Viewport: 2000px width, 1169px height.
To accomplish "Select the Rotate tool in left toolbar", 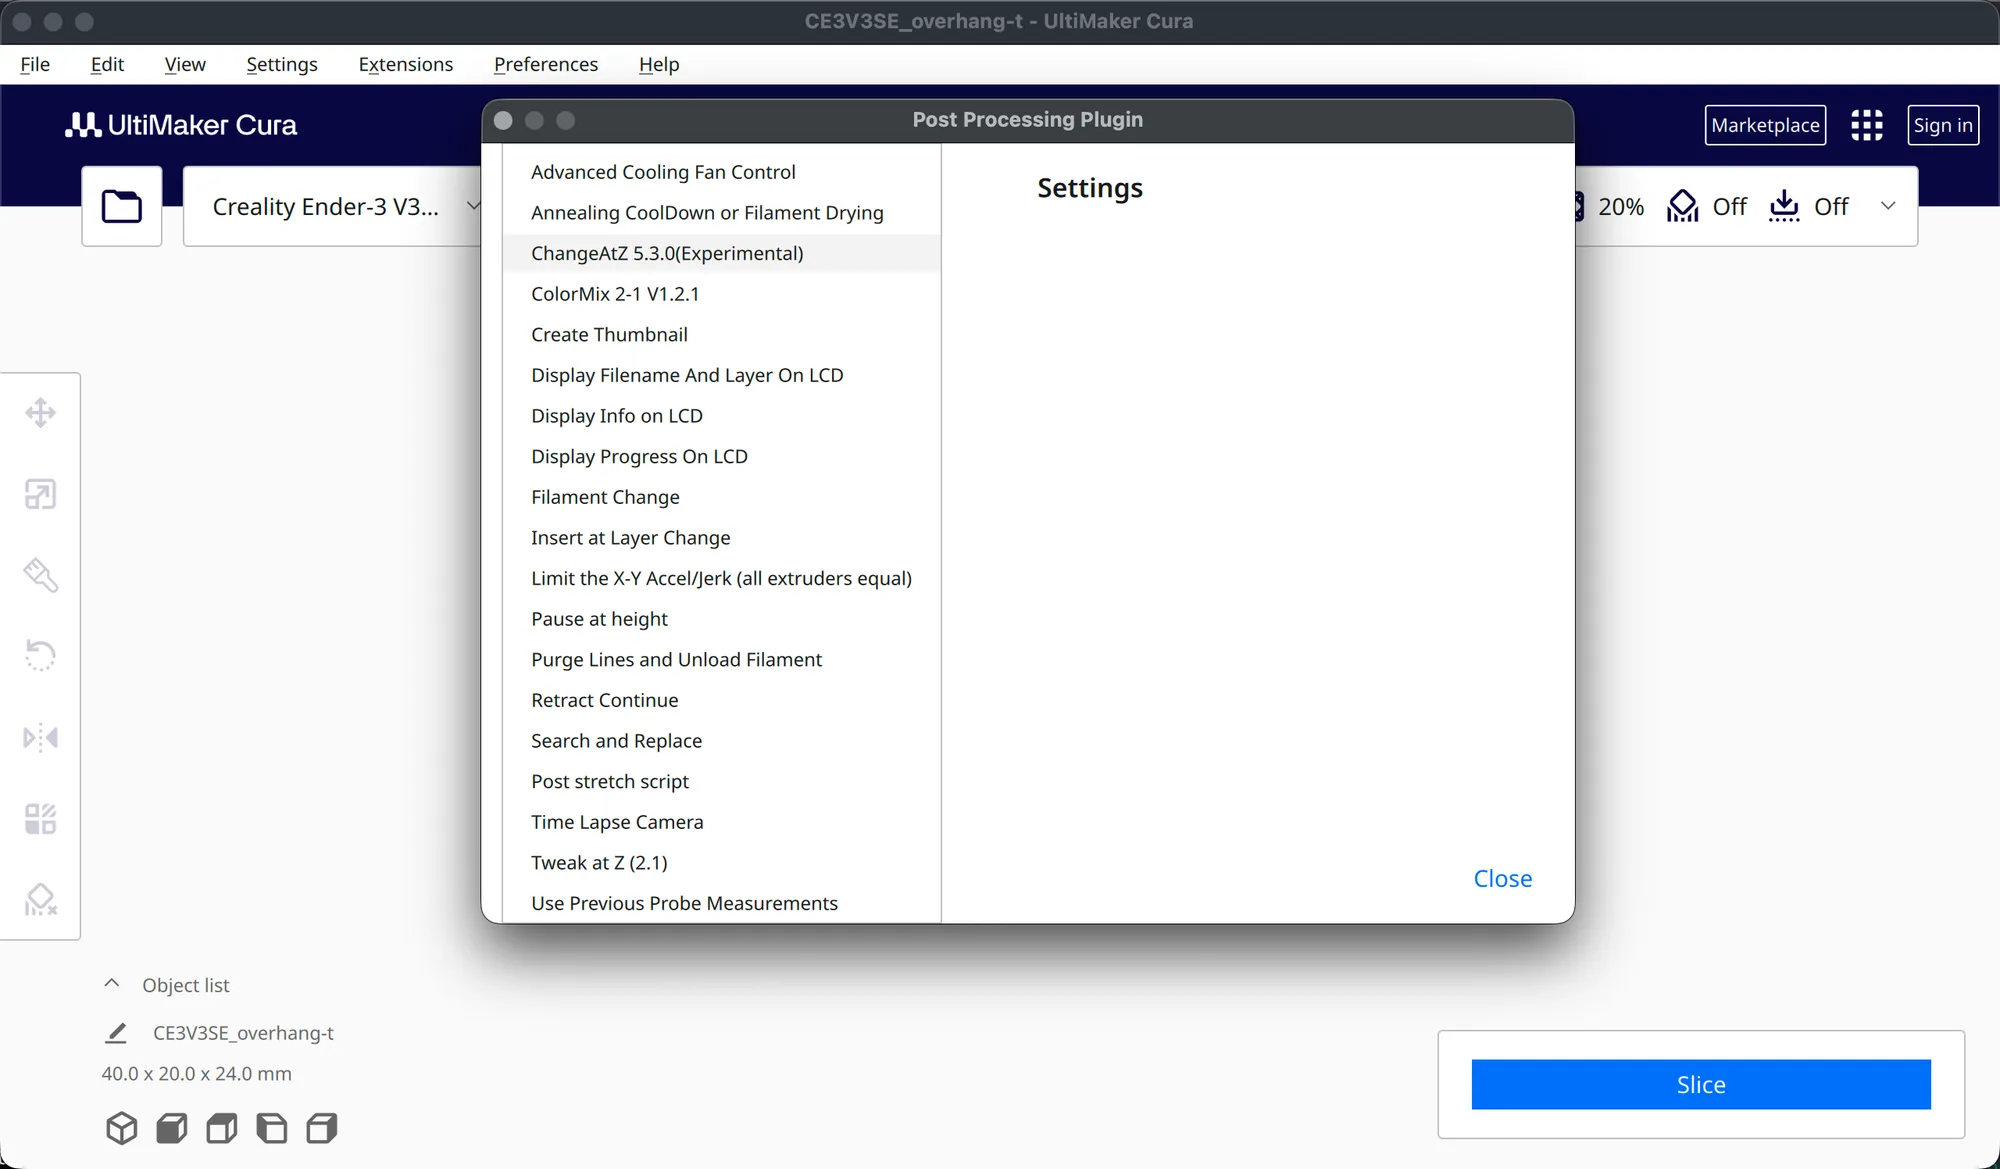I will (40, 656).
